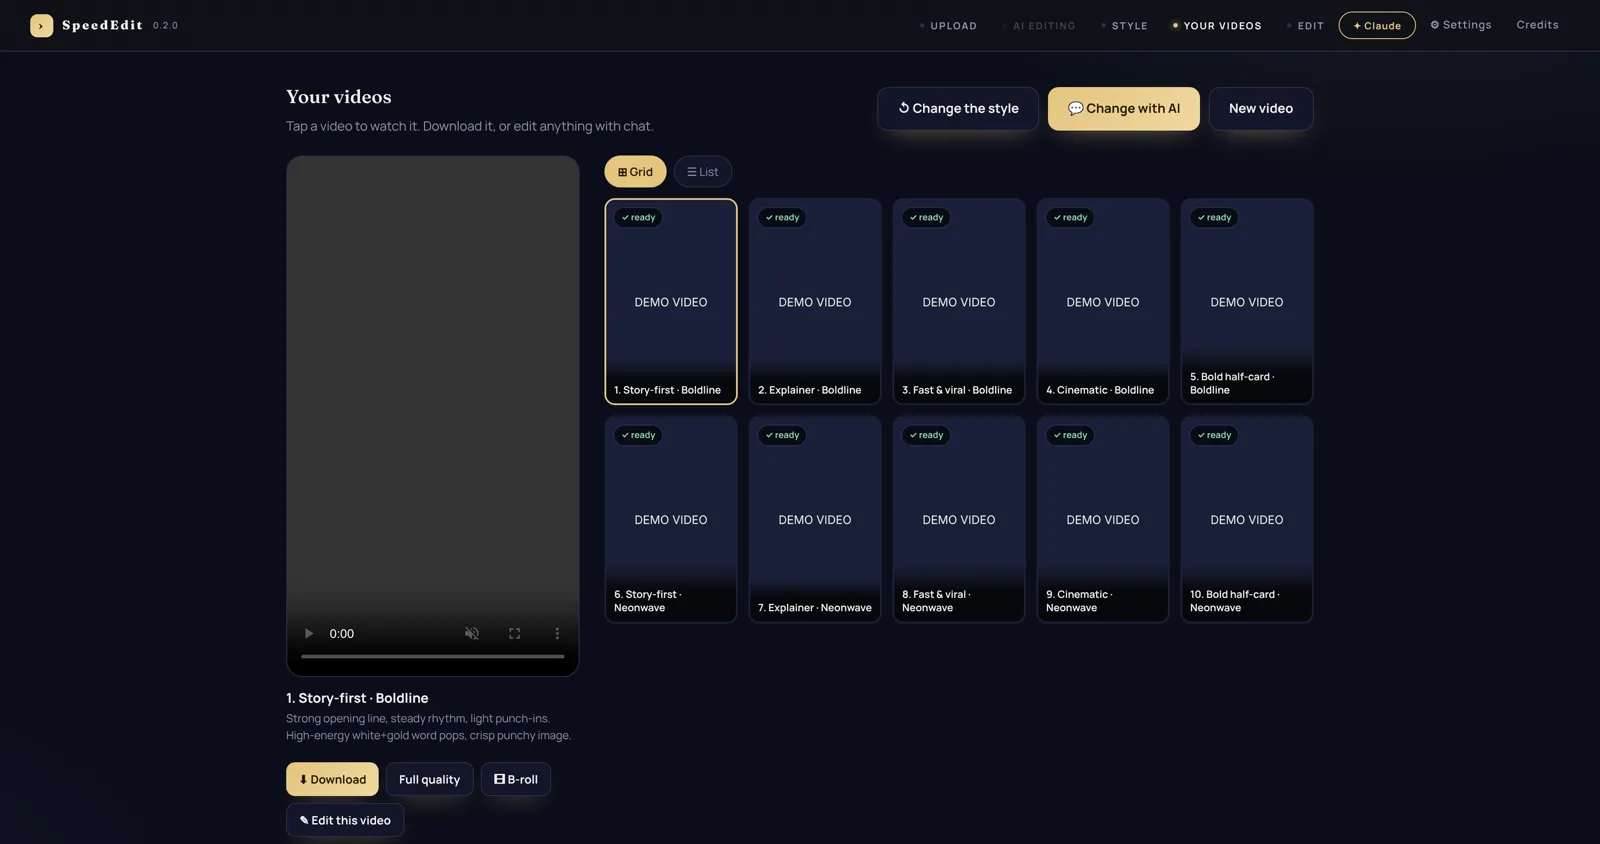The image size is (1600, 844).
Task: Open the AI Editing step
Action: coord(1039,26)
